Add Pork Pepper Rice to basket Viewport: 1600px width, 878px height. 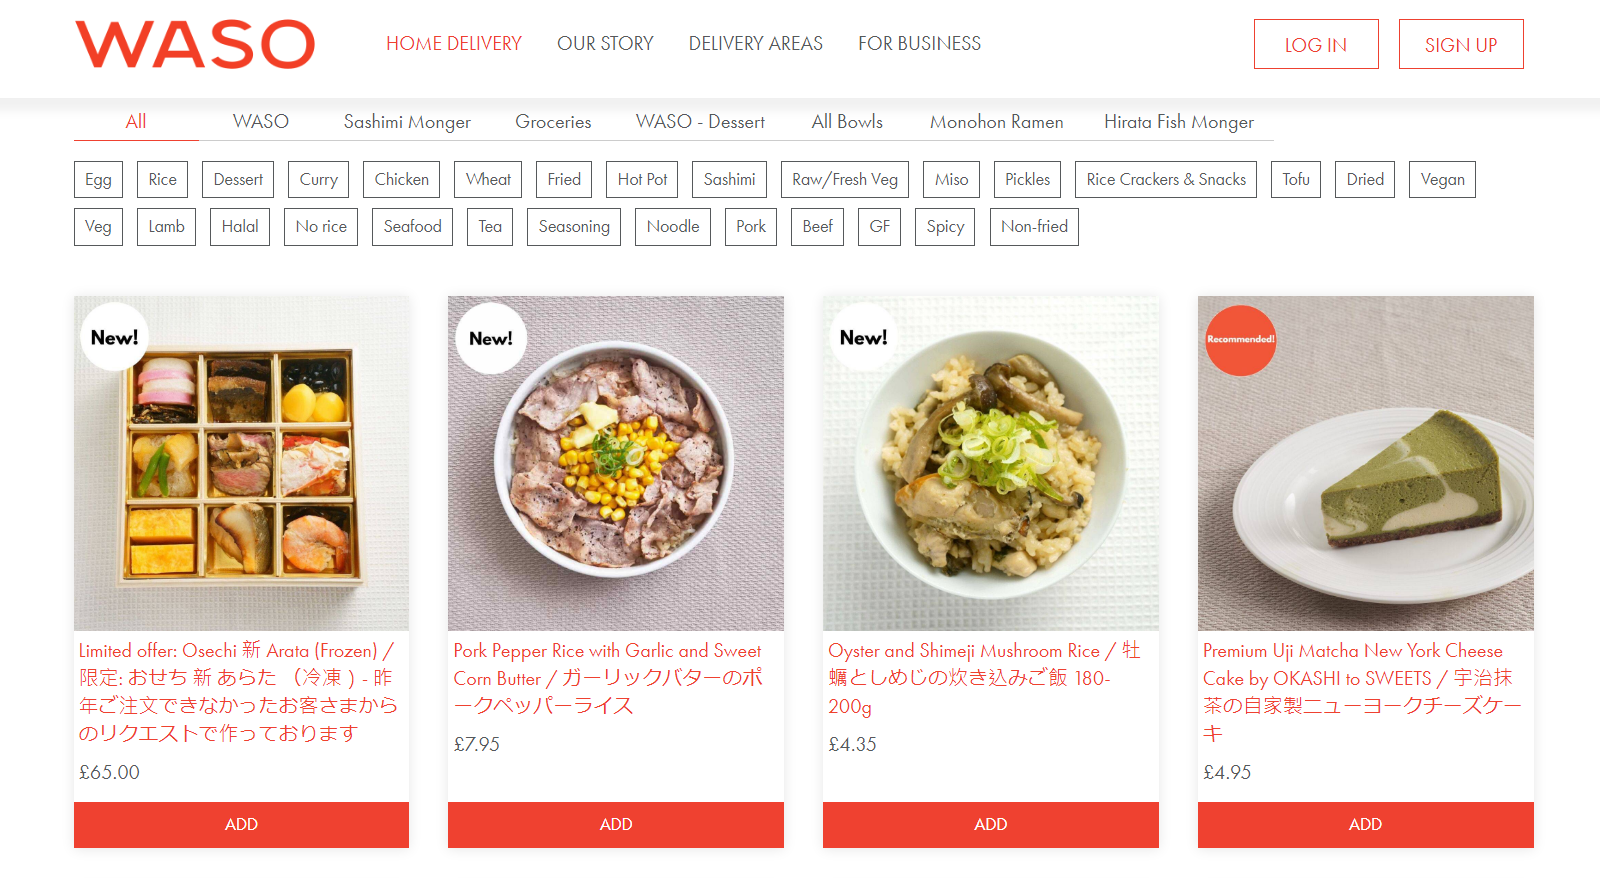click(x=616, y=825)
